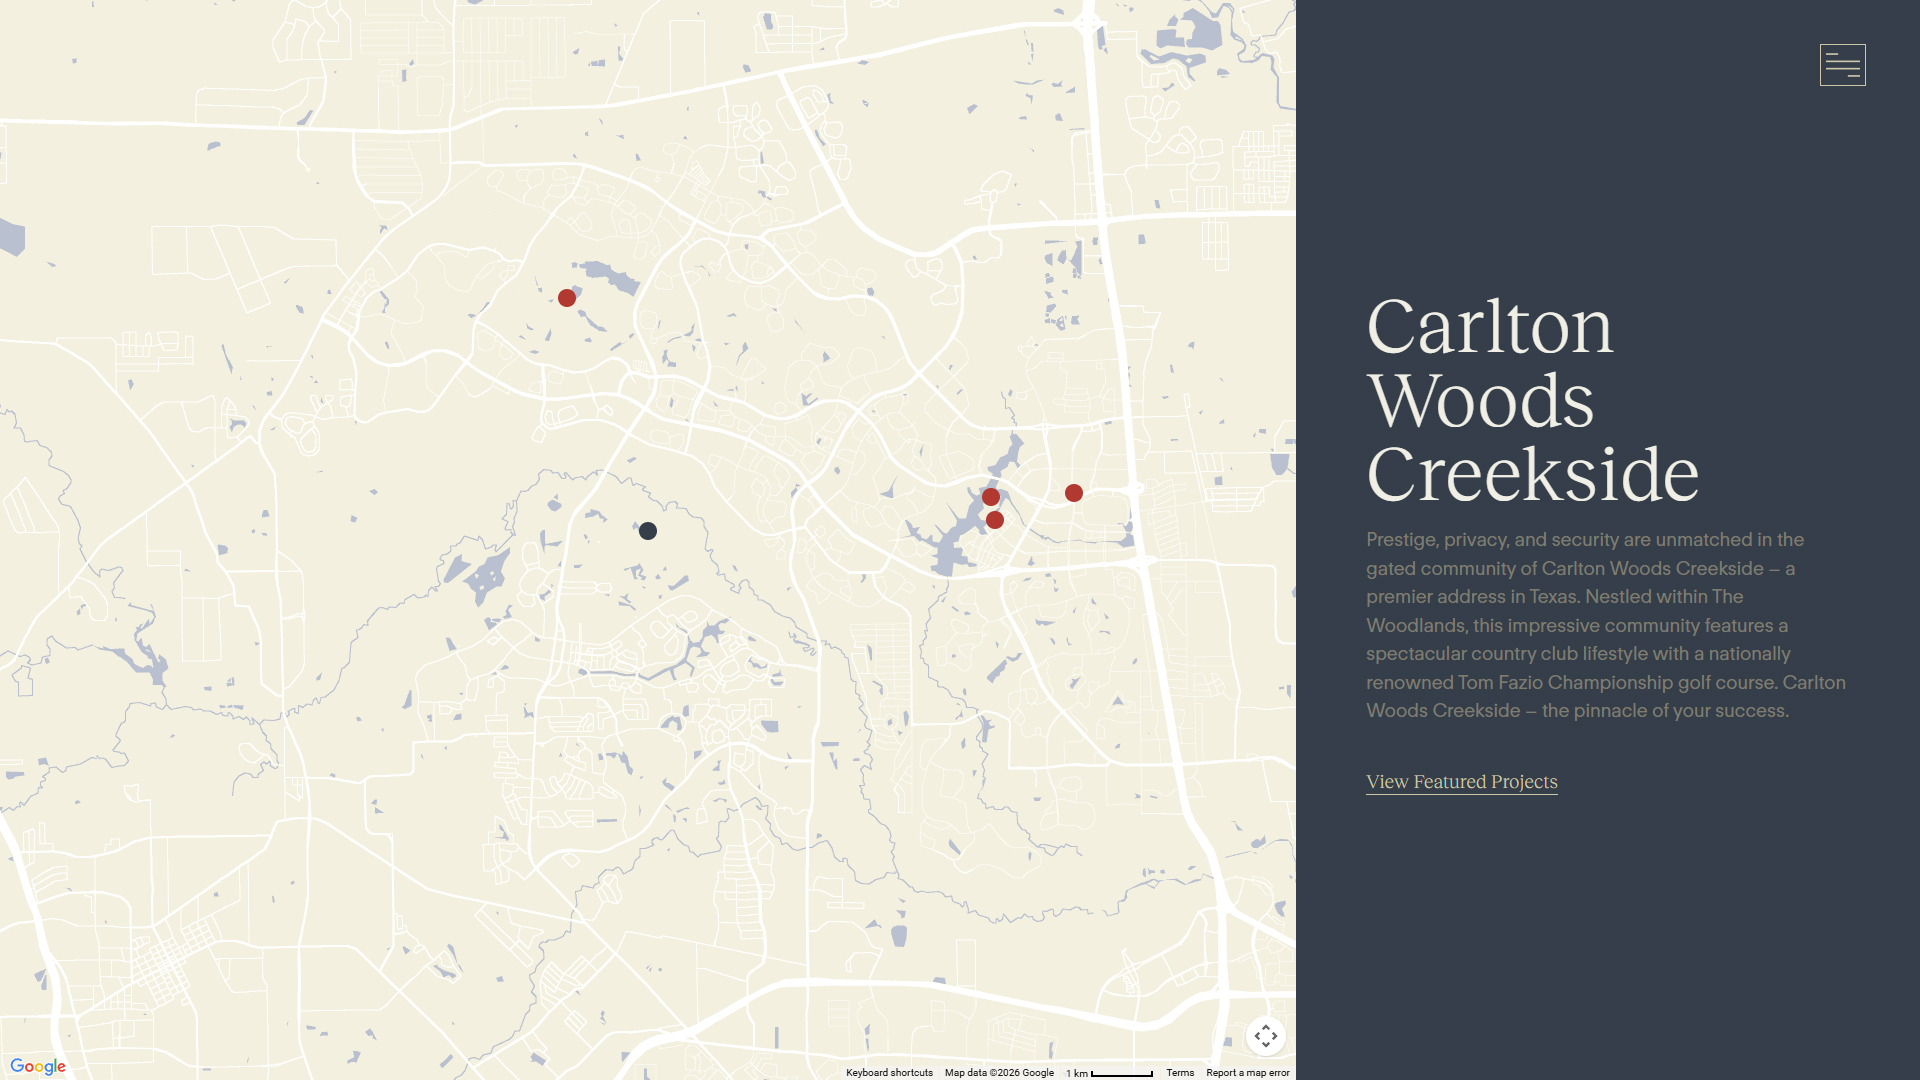Click Report a map error link
Image resolution: width=1920 pixels, height=1080 pixels.
[1248, 1073]
